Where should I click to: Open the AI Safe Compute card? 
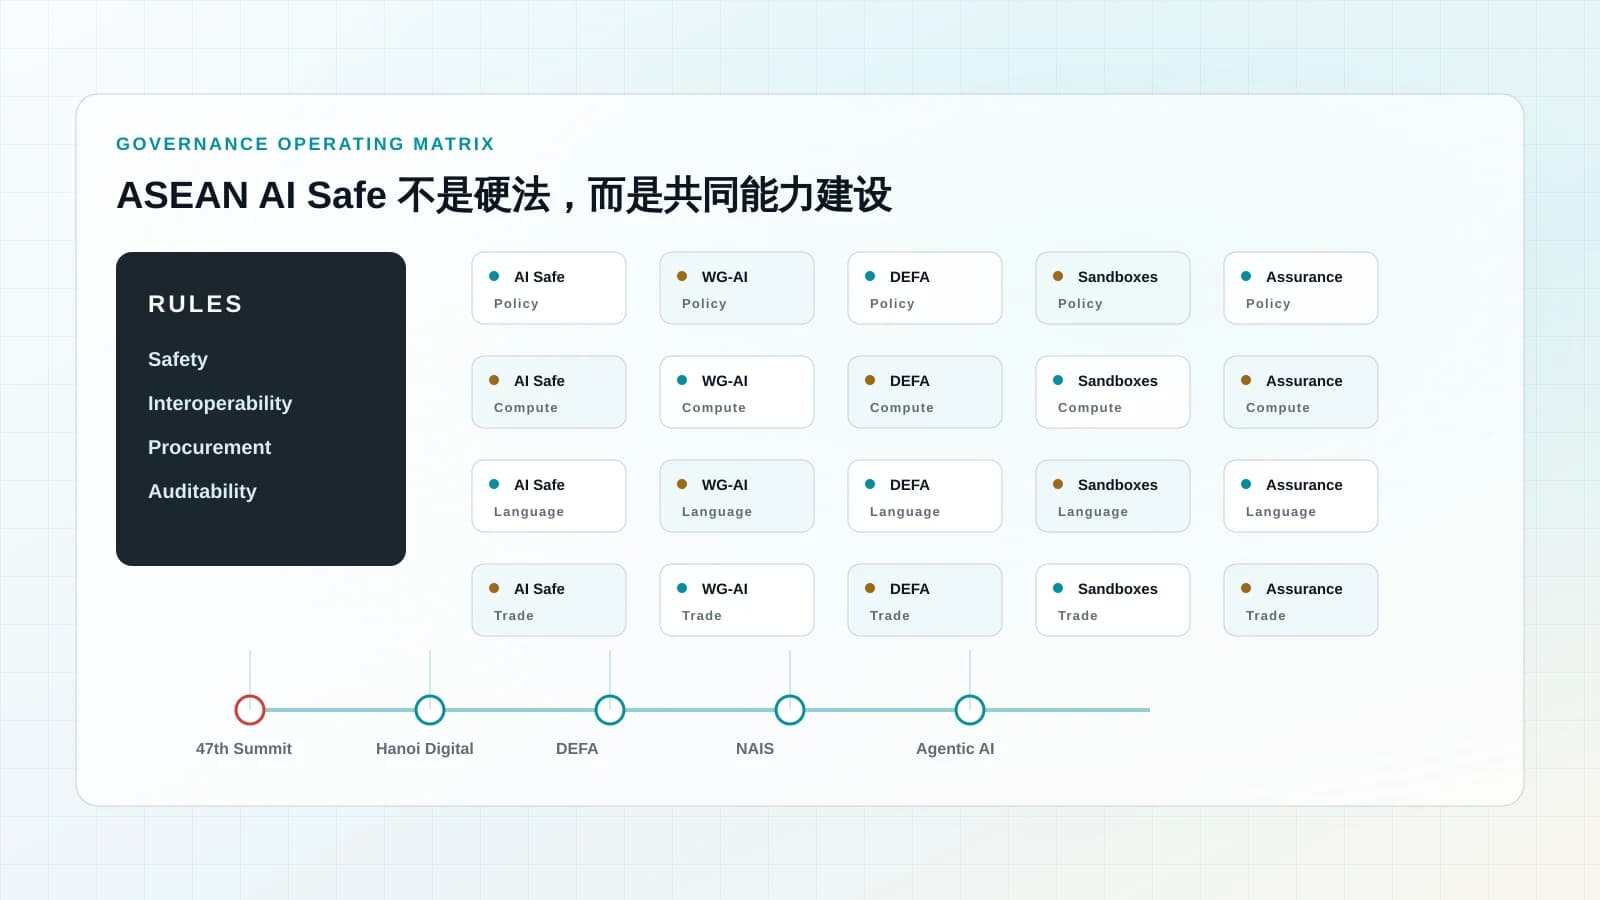(549, 392)
